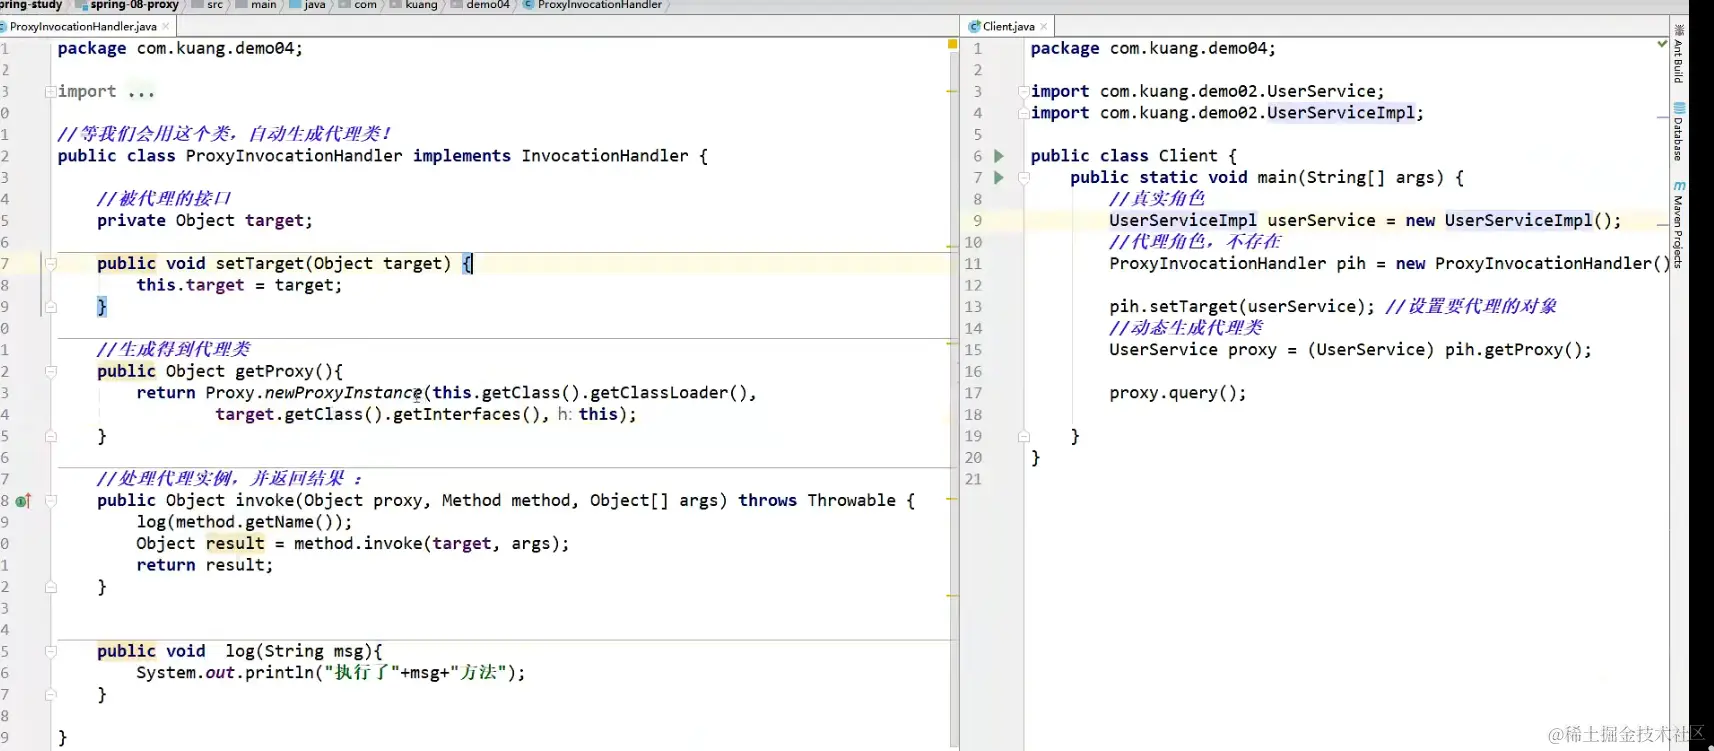Click the fold marker at log's closing brace

50,695
